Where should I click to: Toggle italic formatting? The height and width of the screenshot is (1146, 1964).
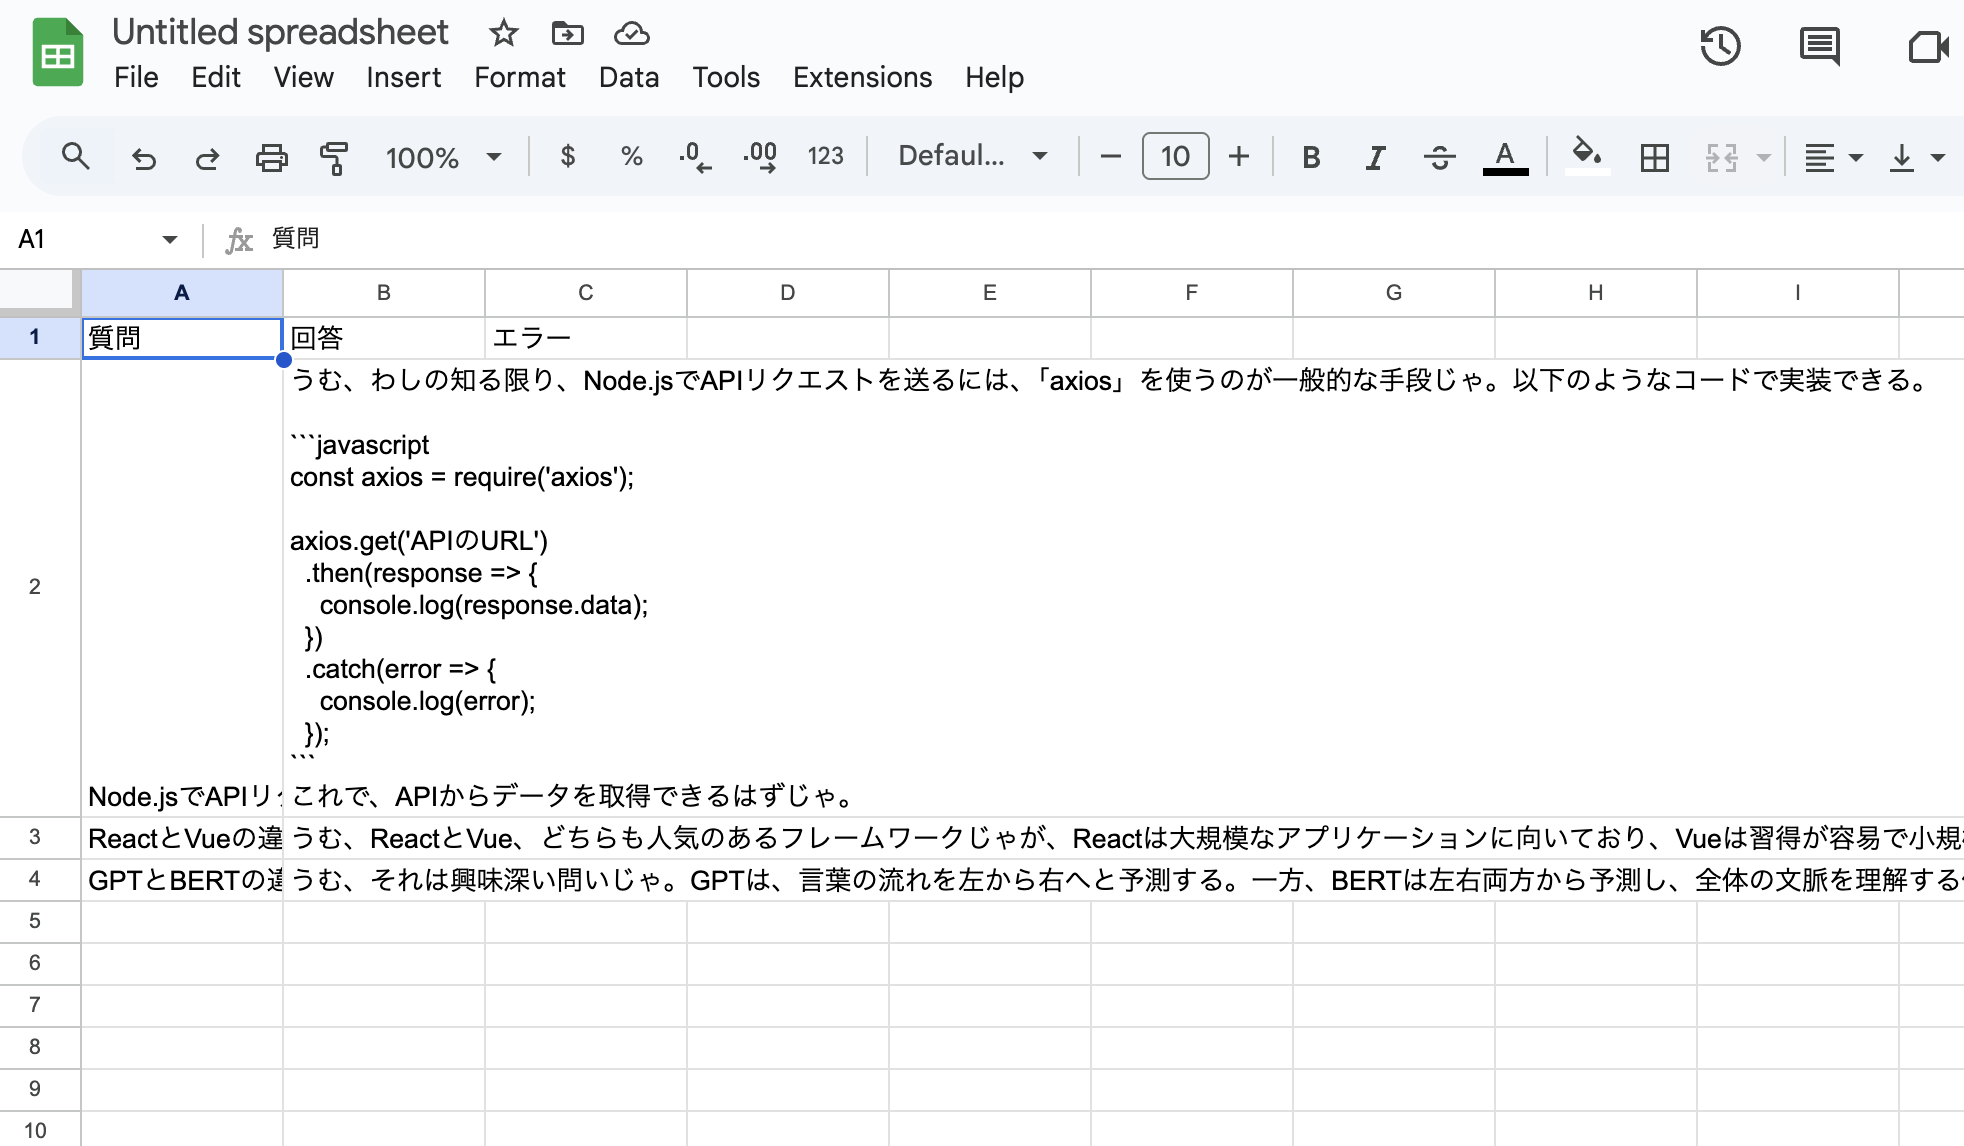(x=1375, y=157)
